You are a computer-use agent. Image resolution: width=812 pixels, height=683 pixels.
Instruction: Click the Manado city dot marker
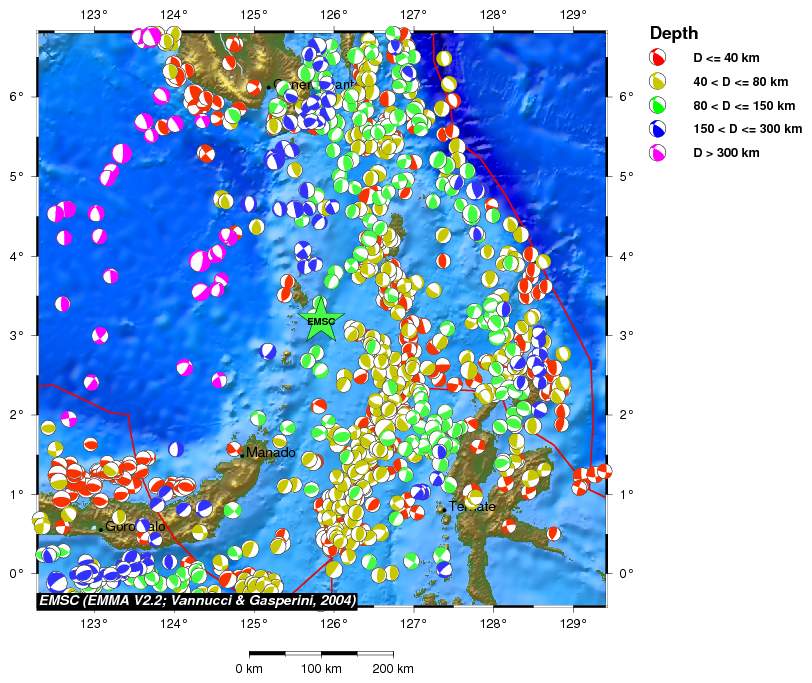241,455
